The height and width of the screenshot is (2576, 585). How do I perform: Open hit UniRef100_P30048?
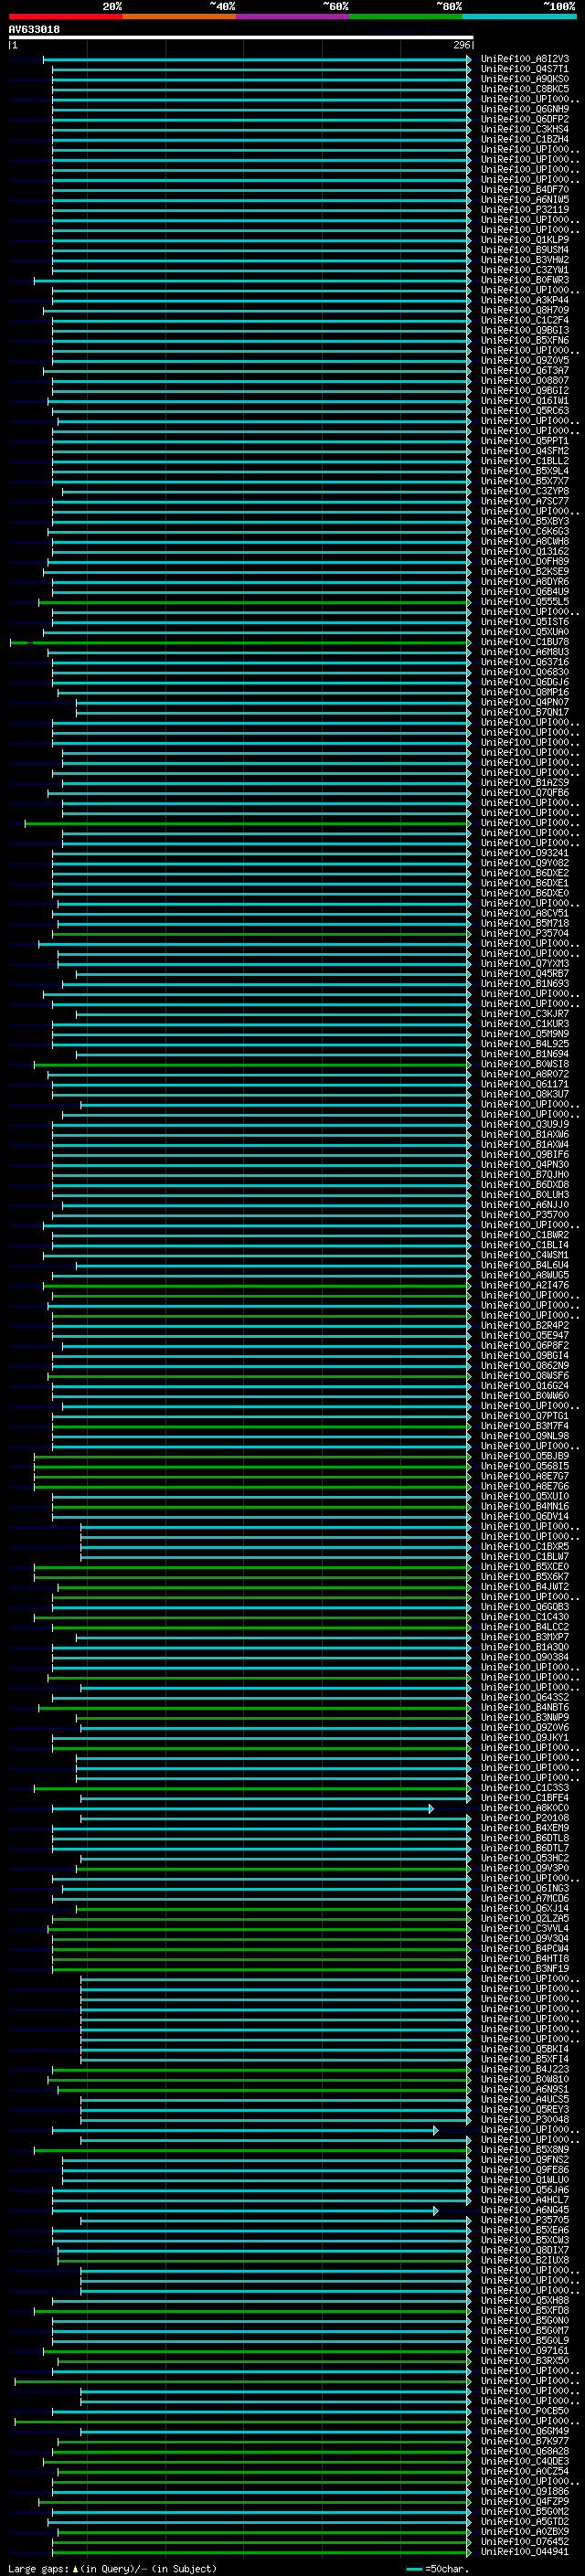point(524,2119)
